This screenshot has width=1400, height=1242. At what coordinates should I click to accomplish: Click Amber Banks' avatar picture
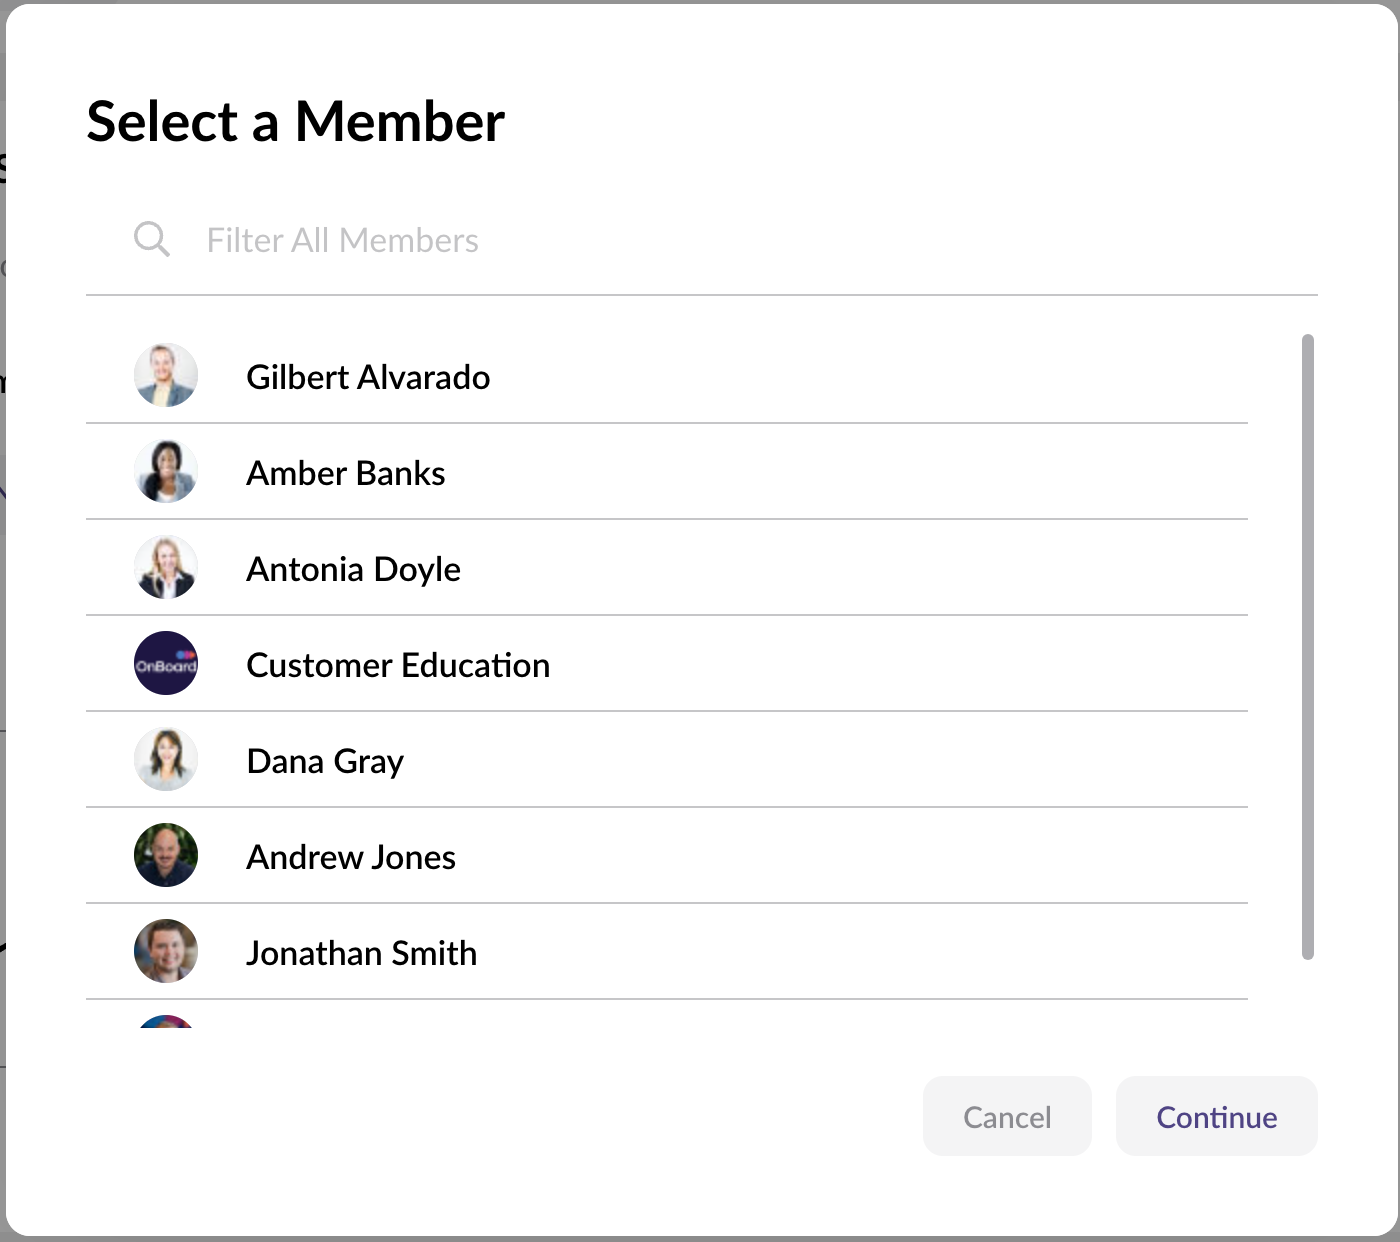pyautogui.click(x=166, y=472)
